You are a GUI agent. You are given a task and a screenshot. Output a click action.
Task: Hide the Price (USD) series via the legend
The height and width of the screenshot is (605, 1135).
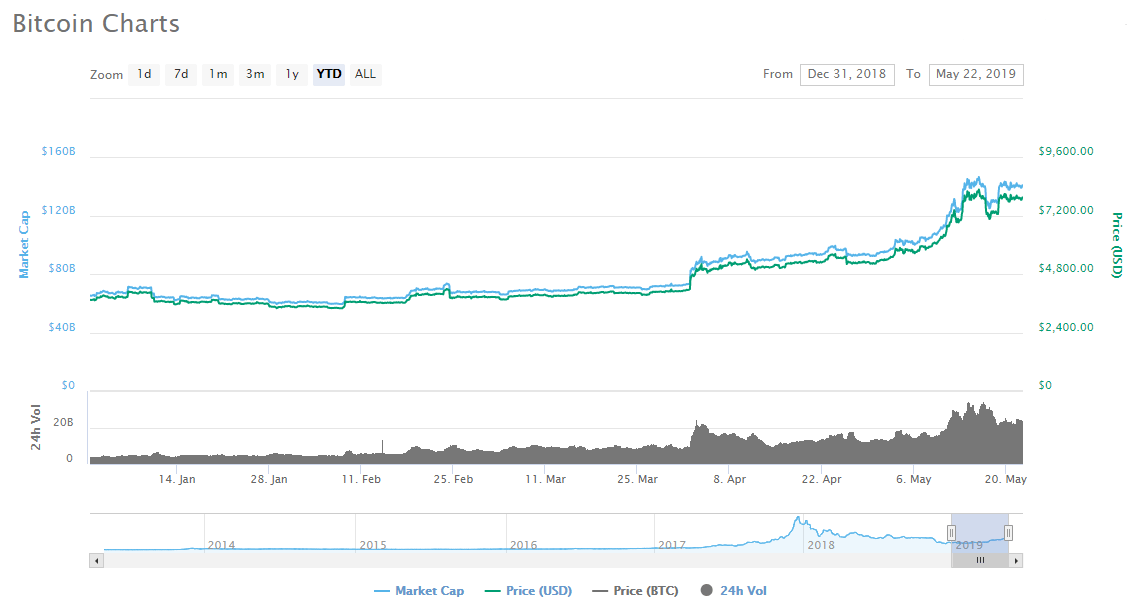[x=528, y=591]
